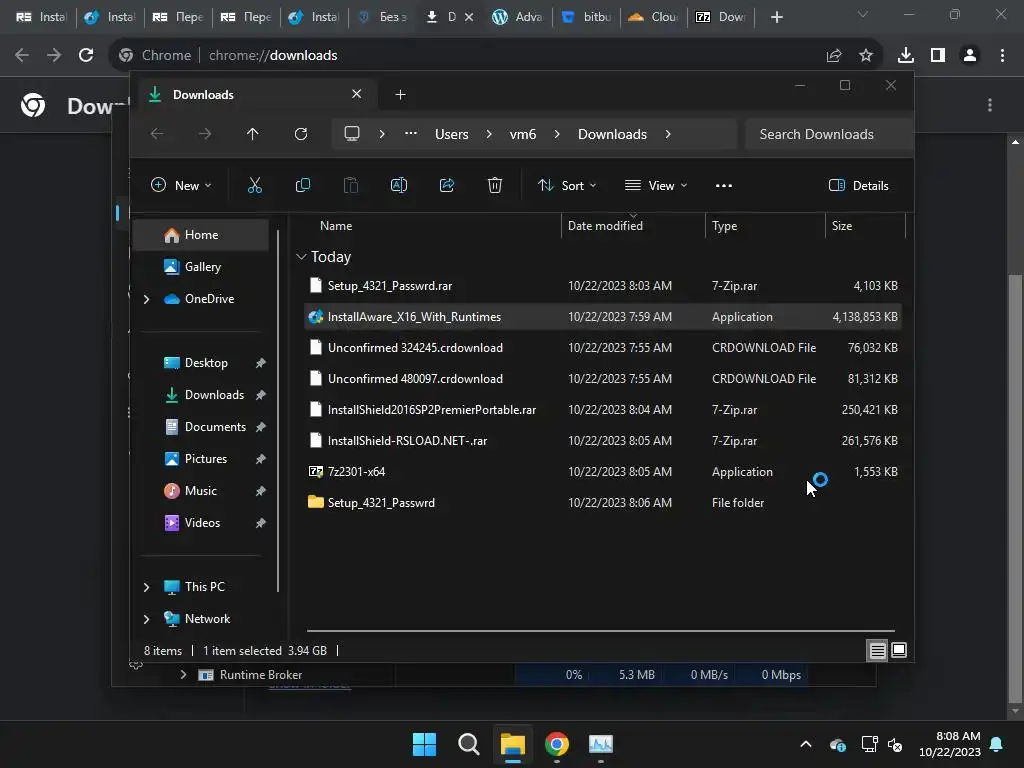Open Chrome three-dot menu
Viewport: 1024px width, 768px height.
pos(1002,56)
